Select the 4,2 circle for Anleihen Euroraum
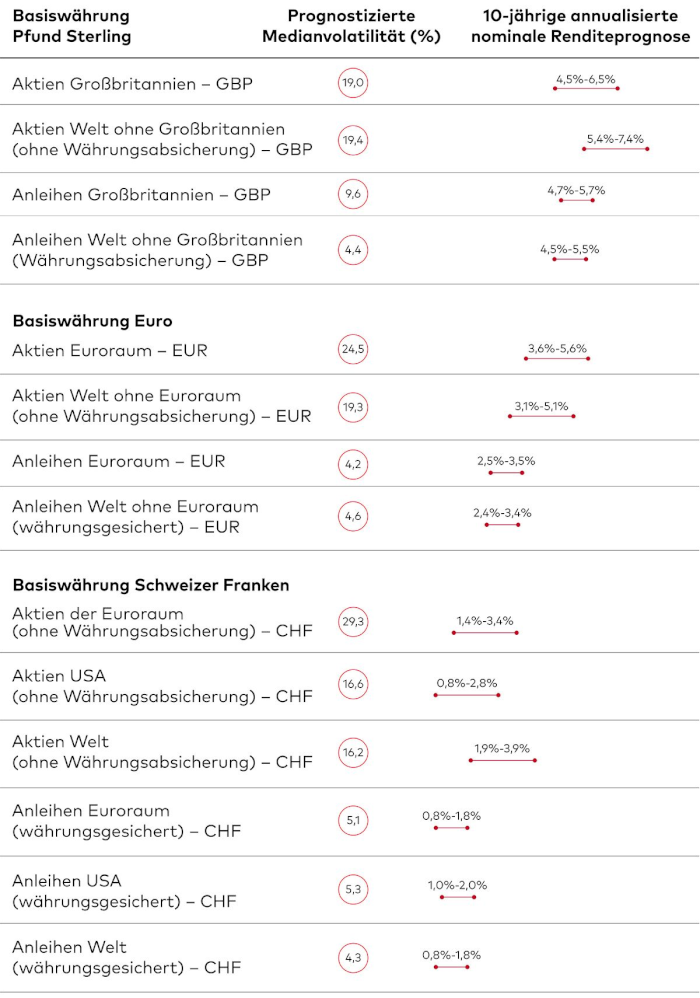700x998 pixels. click(x=353, y=462)
